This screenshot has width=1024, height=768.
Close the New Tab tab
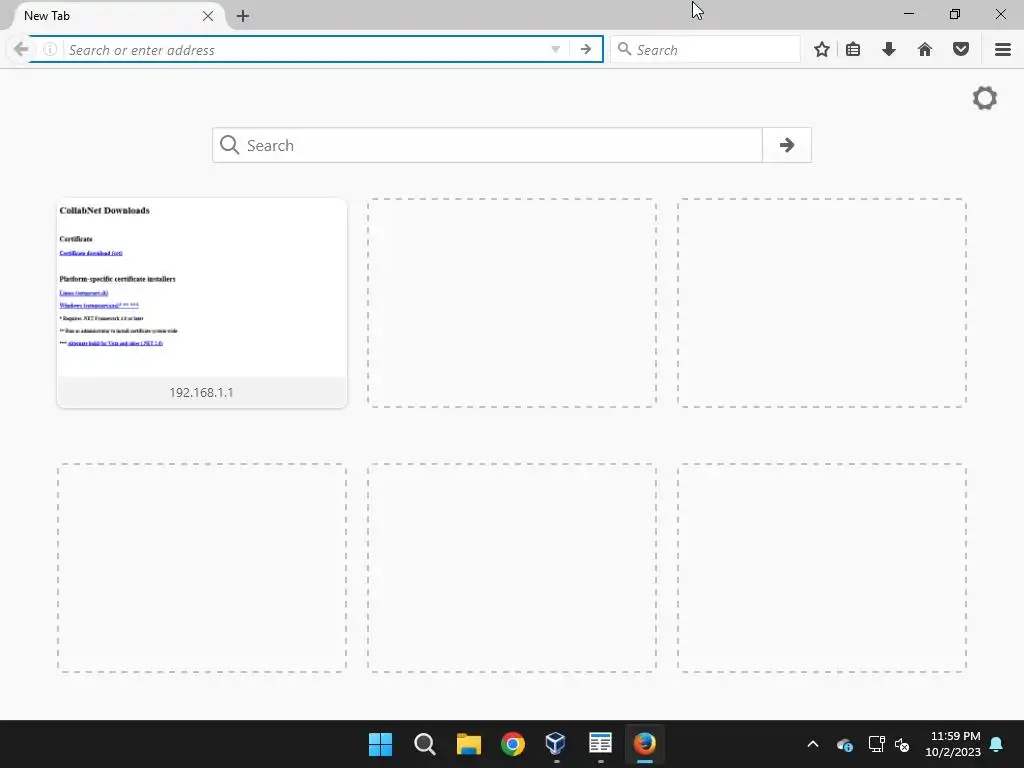point(208,16)
